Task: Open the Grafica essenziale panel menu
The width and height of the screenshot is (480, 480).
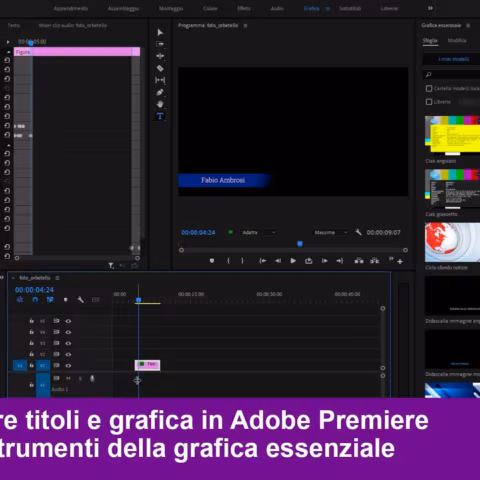Action: tap(468, 26)
